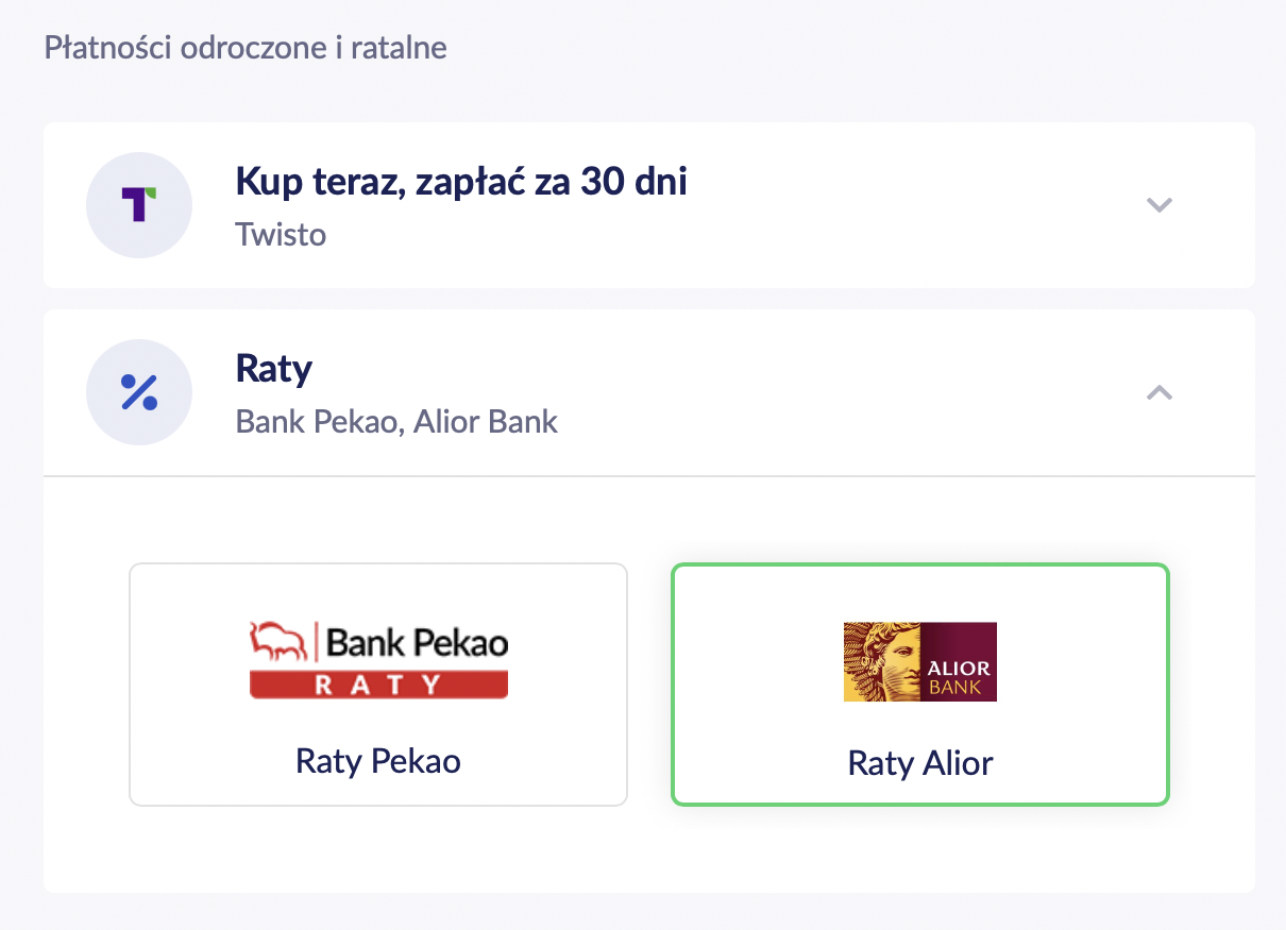The width and height of the screenshot is (1286, 930).
Task: Click the golden face in the Alior logo
Action: coord(882,661)
